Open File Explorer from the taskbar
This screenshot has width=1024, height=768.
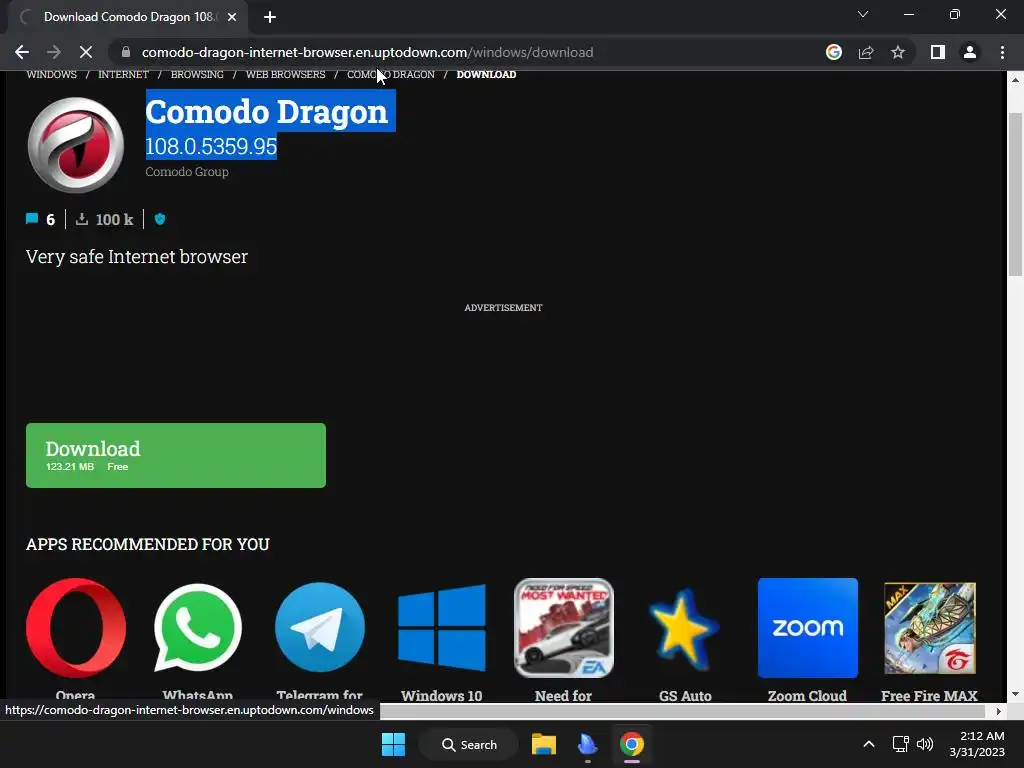(x=543, y=744)
